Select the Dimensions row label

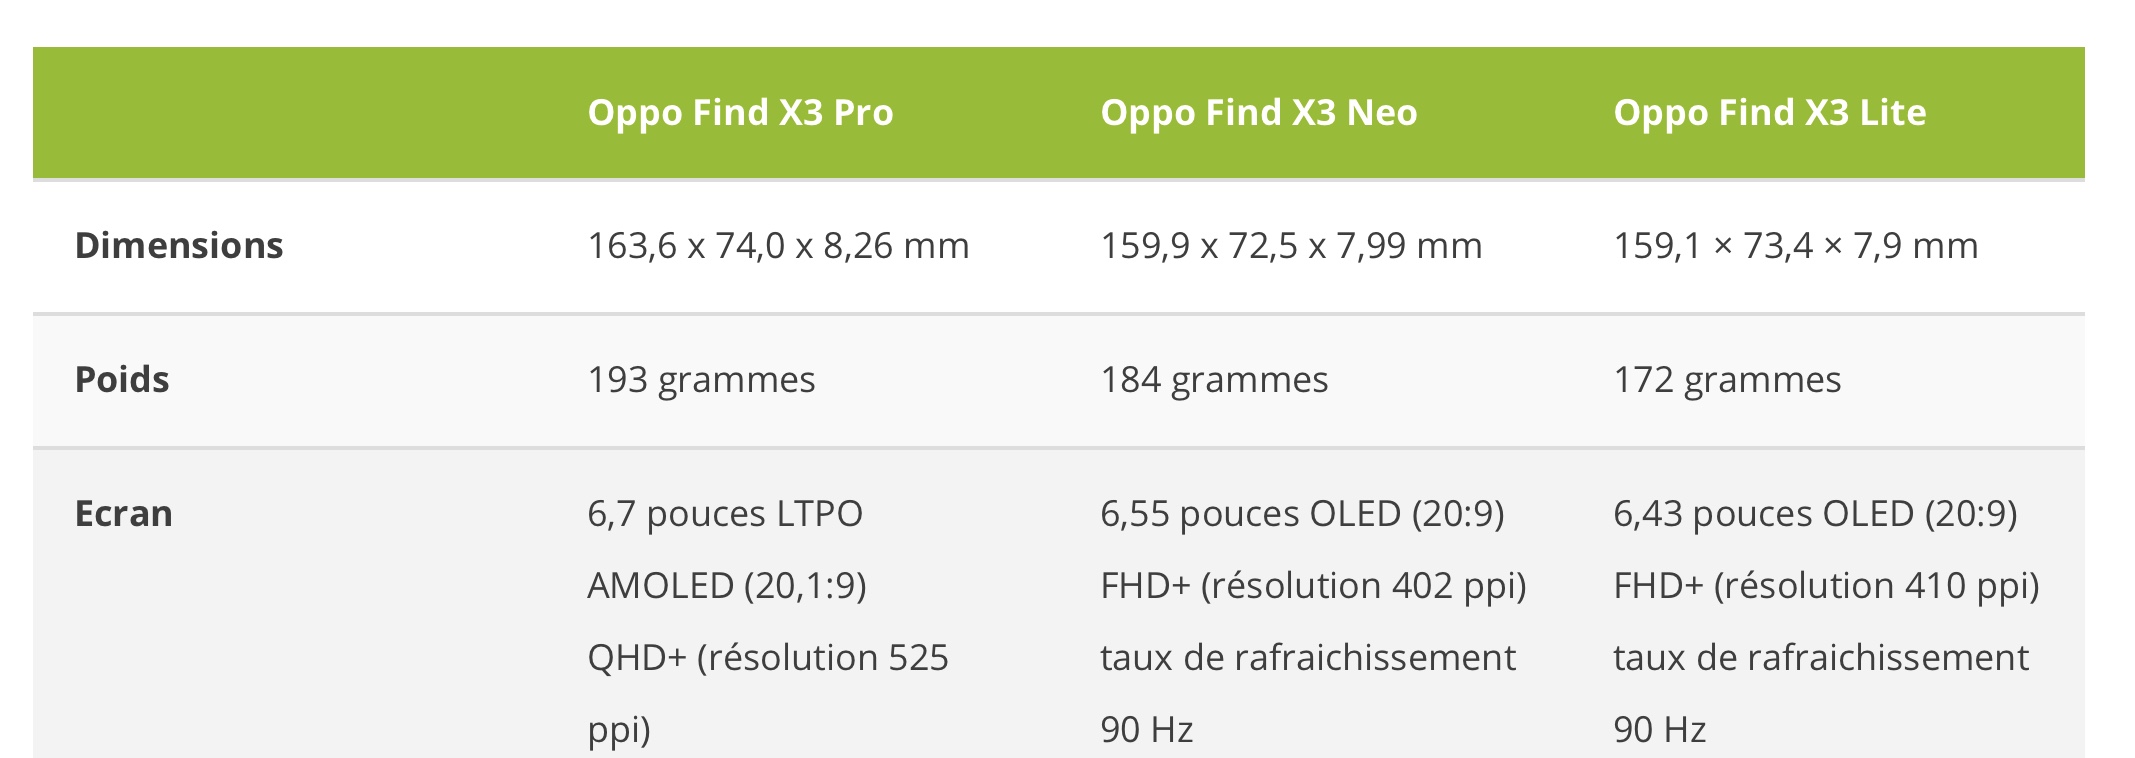pos(179,246)
